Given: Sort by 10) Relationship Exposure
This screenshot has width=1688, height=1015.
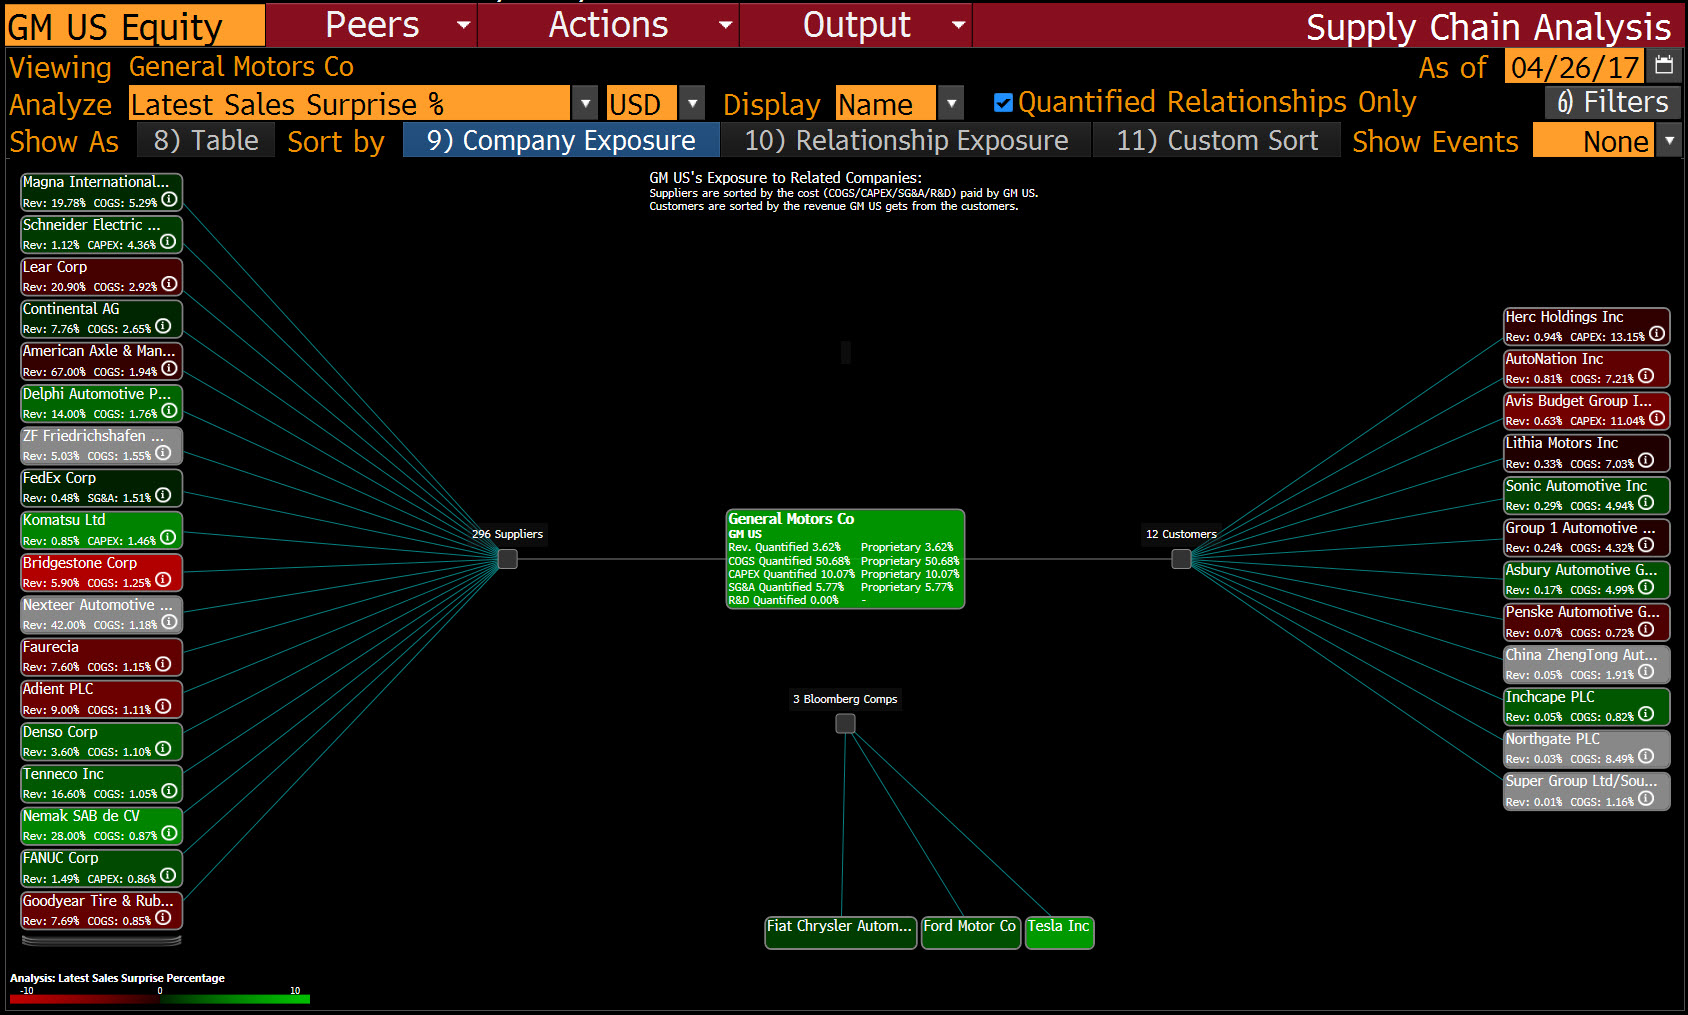Looking at the screenshot, I should point(906,141).
